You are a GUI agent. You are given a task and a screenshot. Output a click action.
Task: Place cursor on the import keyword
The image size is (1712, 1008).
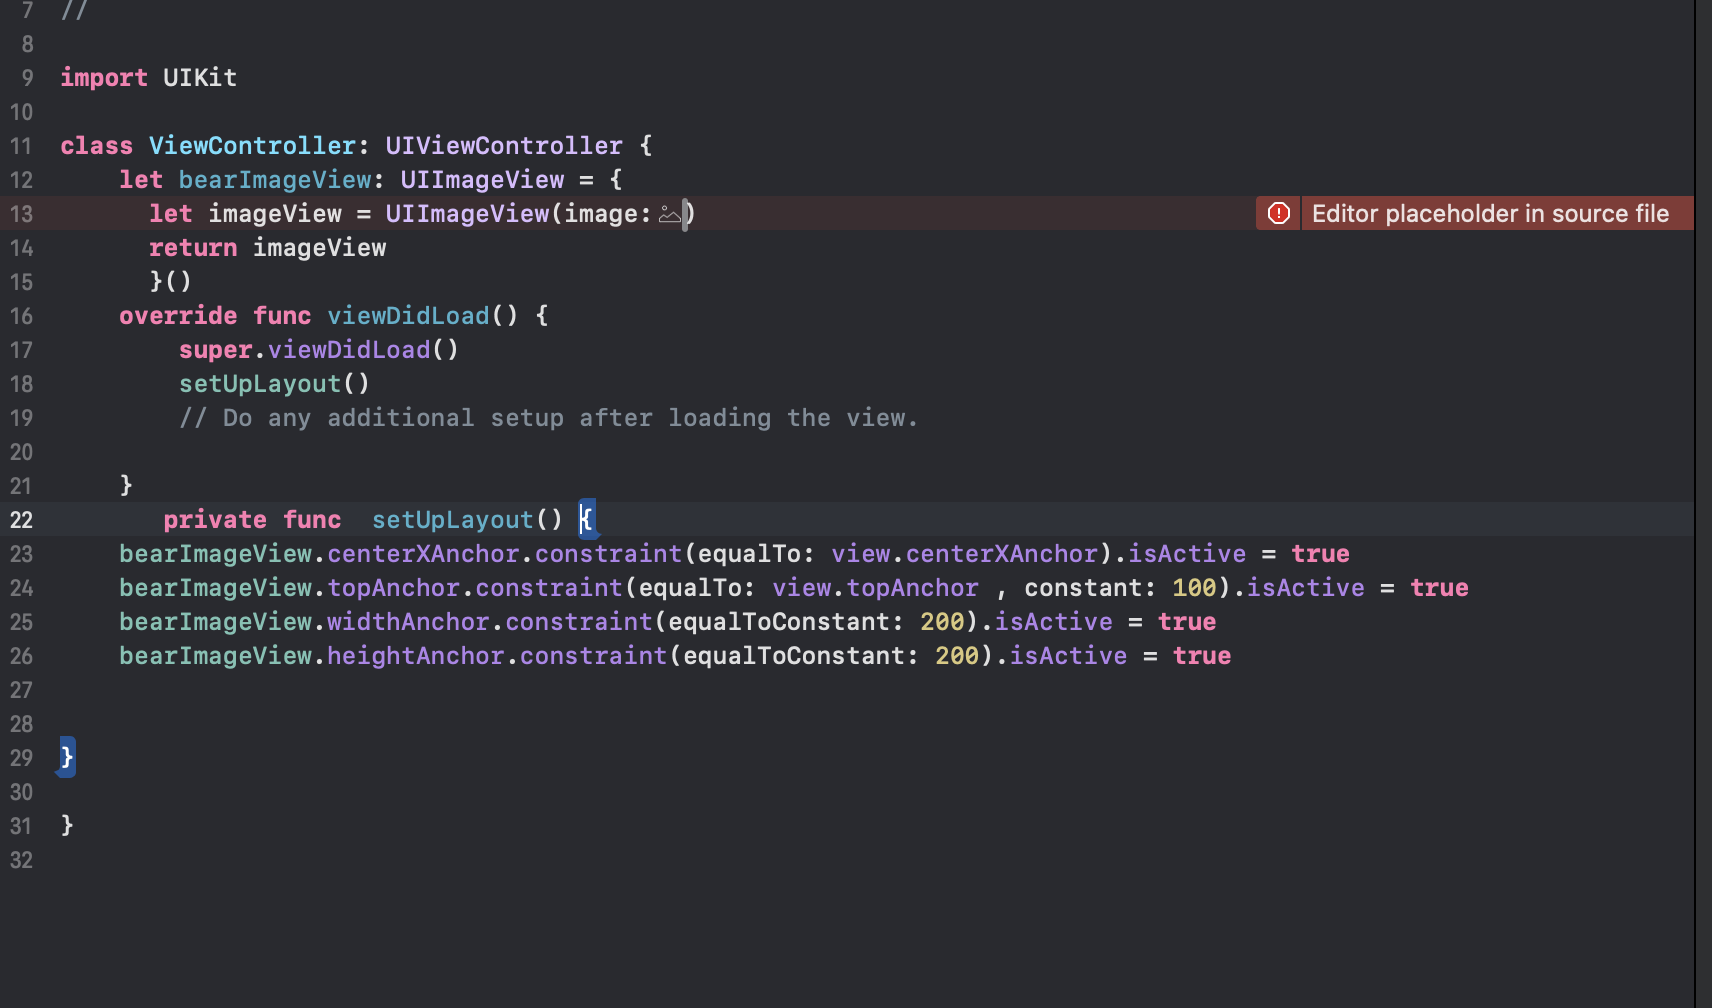[x=103, y=78]
